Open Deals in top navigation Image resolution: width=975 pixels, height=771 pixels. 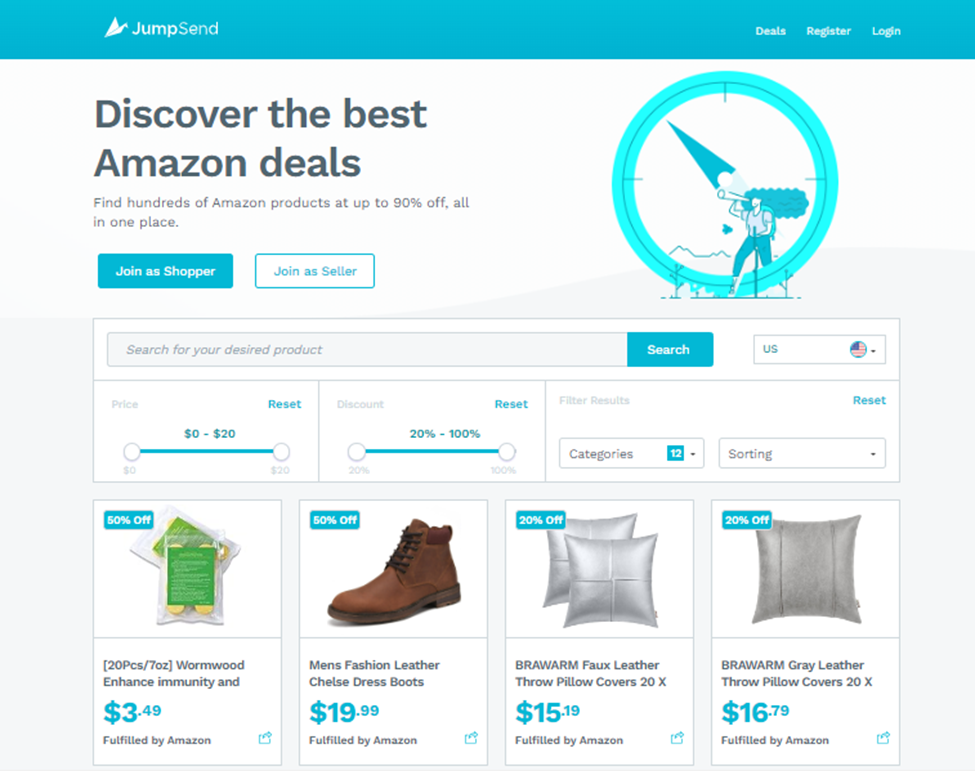(770, 31)
